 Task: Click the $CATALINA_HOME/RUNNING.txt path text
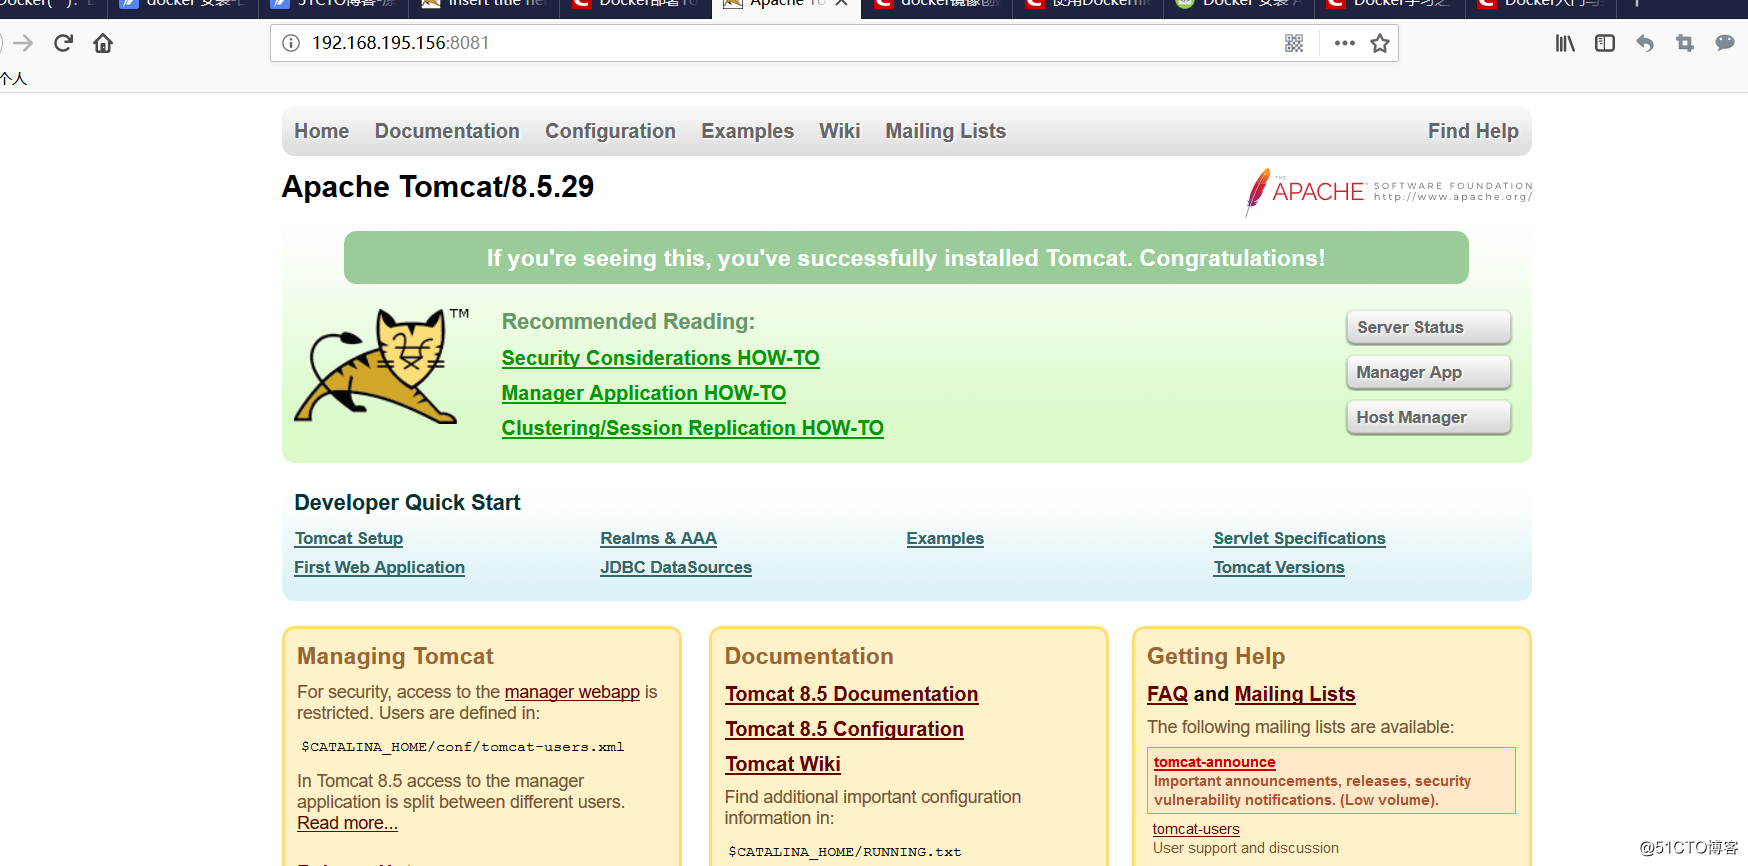[844, 852]
